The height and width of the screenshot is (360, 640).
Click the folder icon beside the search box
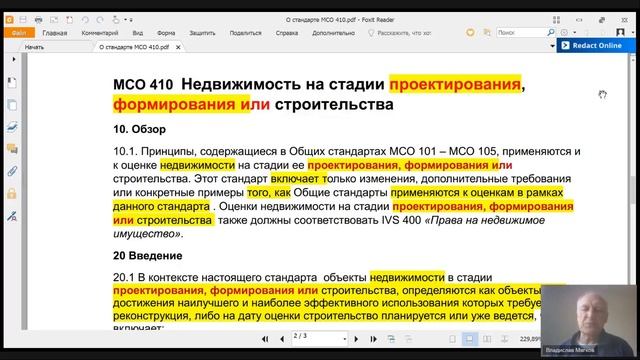487,32
